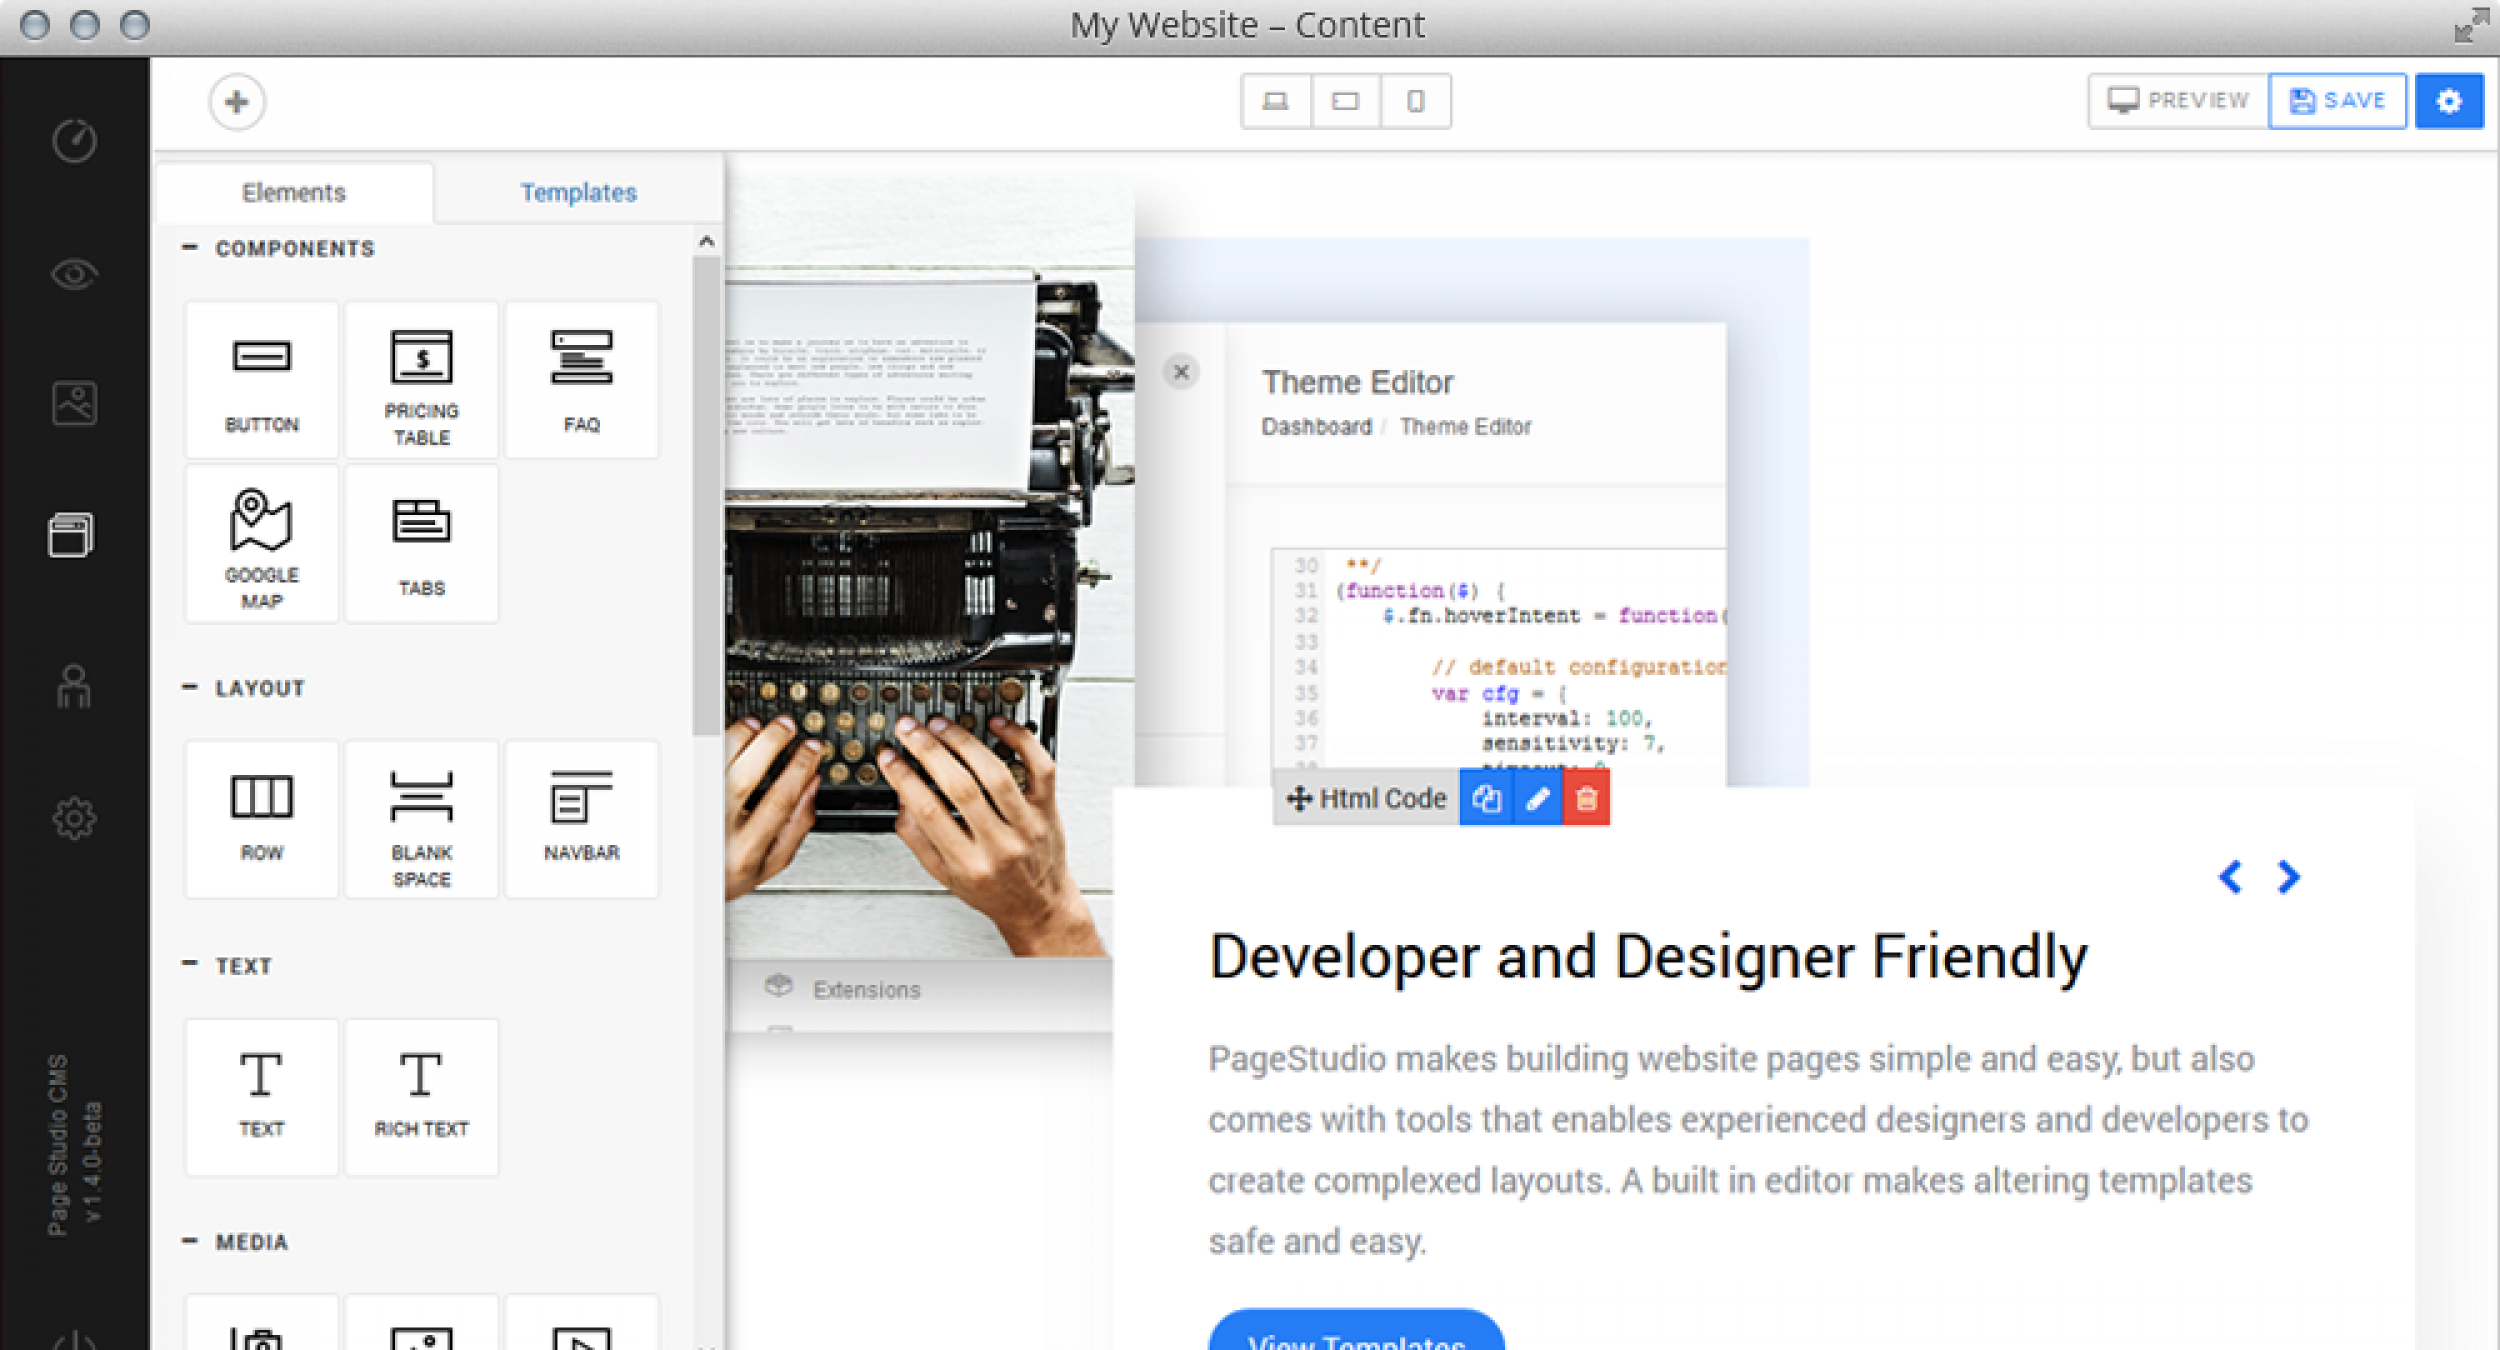
Task: Go to previous slide with left chevron
Action: click(x=2230, y=877)
